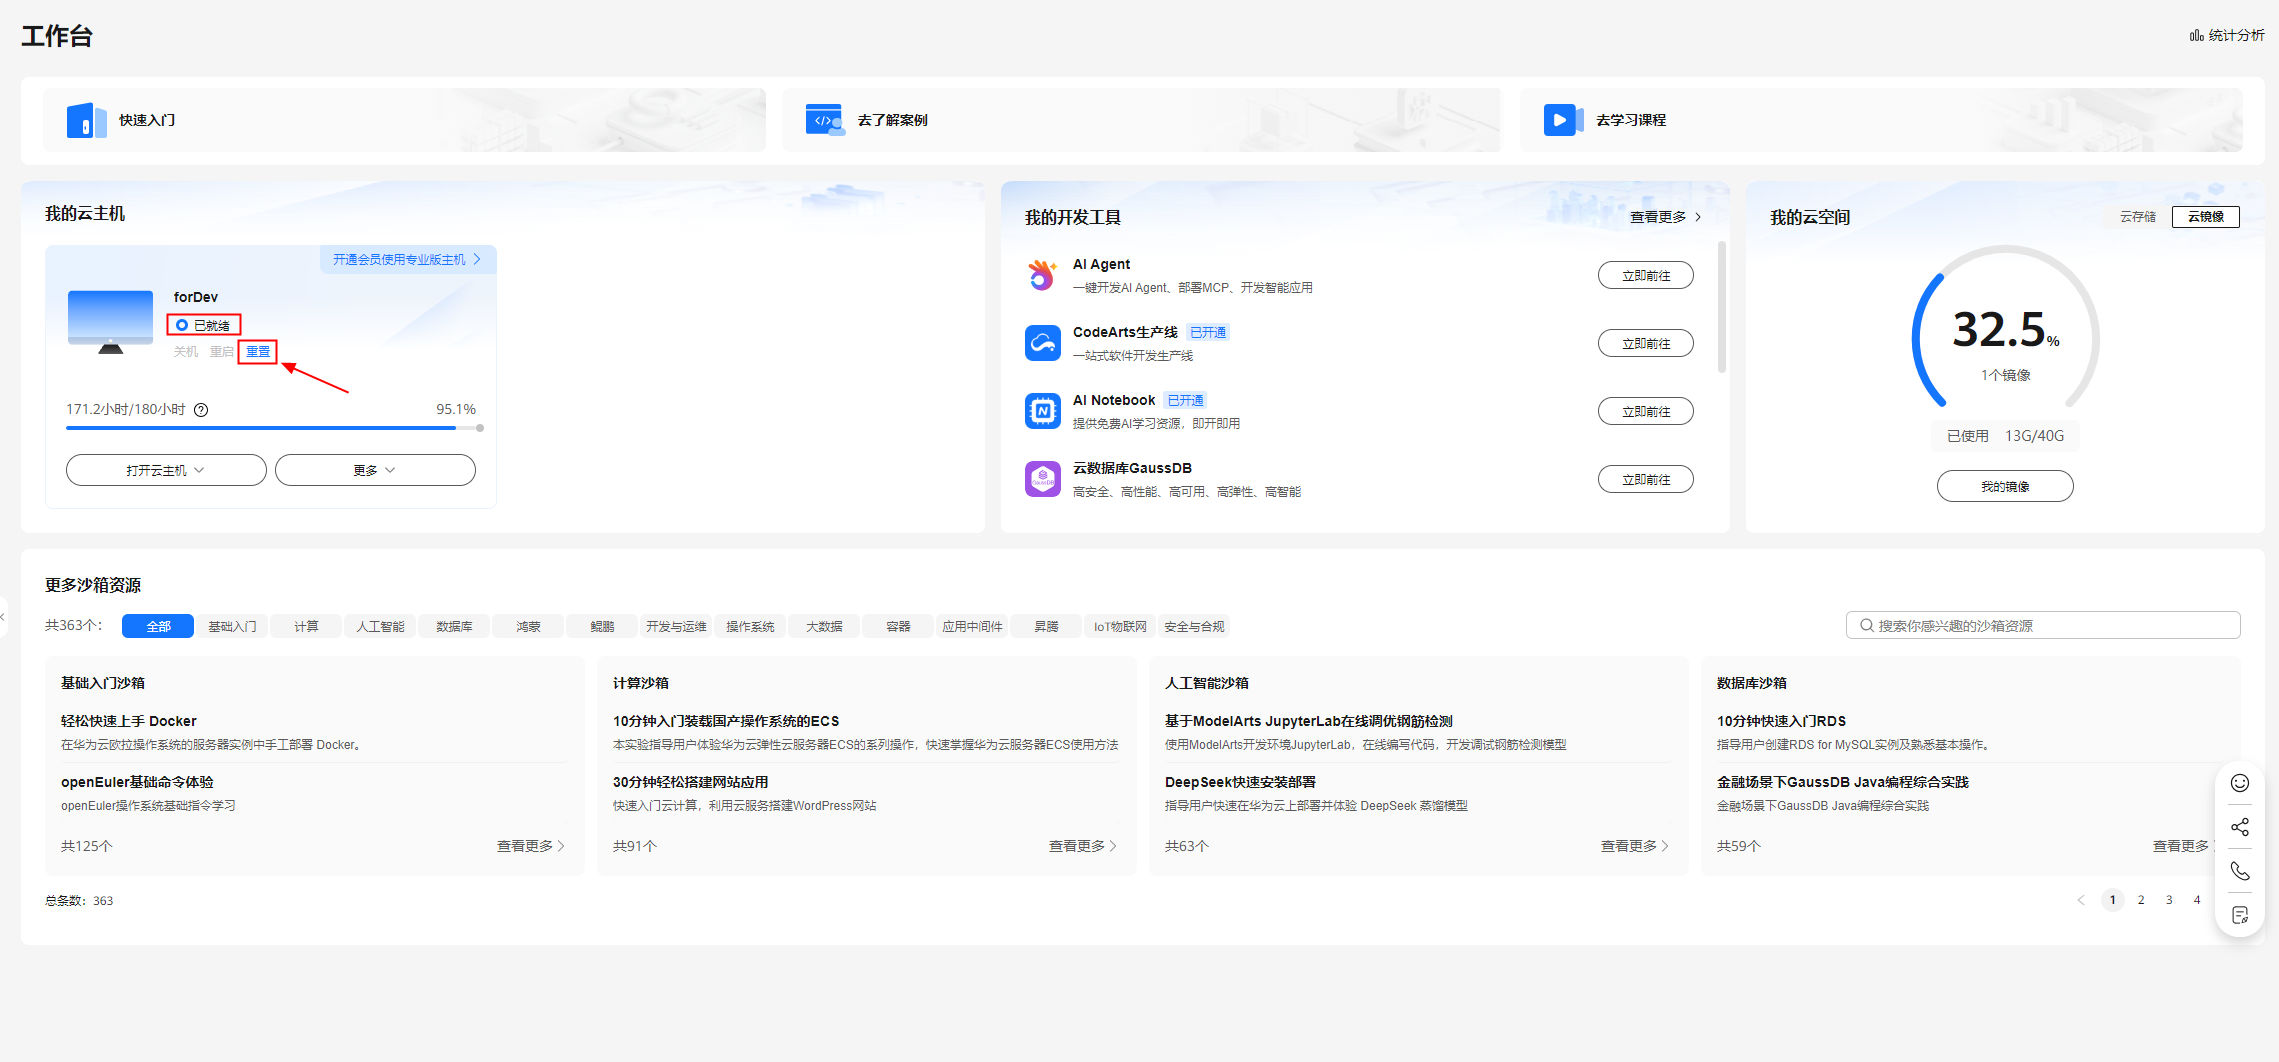Click the help question mark beside 171.2小时/180小时
Image resolution: width=2279 pixels, height=1062 pixels.
201,410
